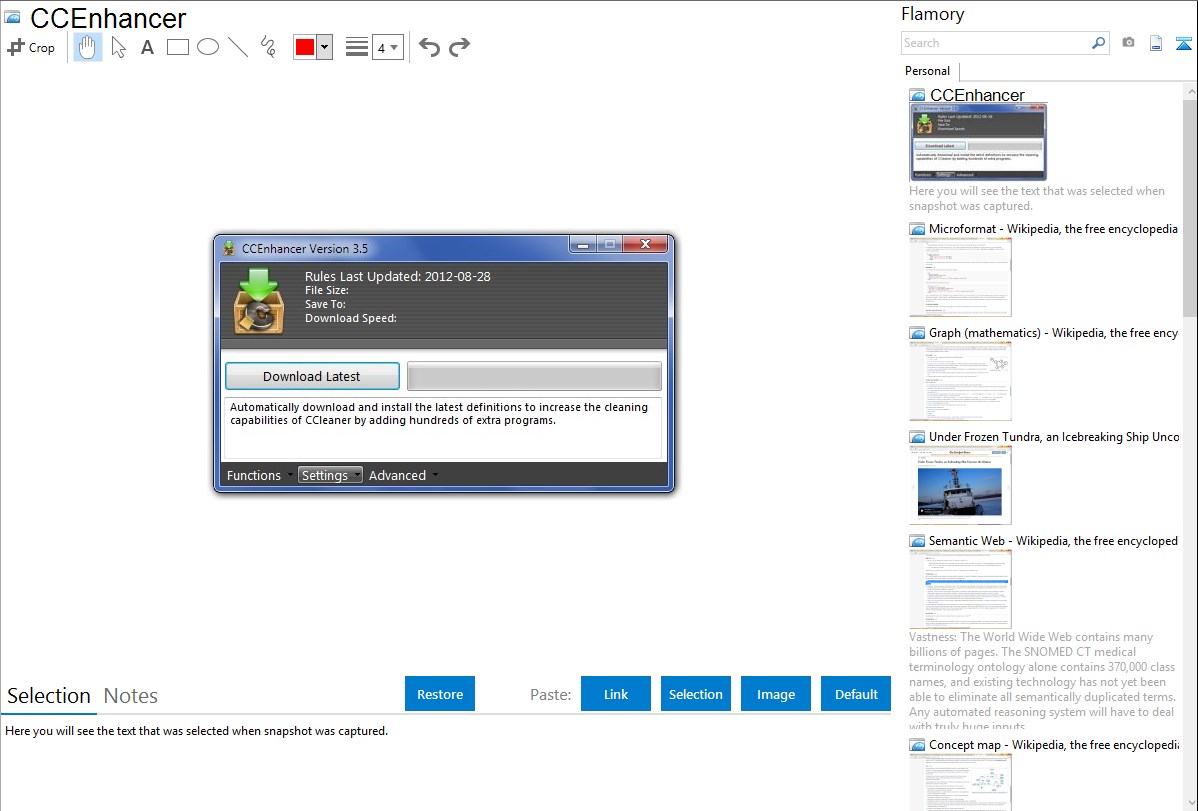The height and width of the screenshot is (811, 1198).
Task: Open the Advanced menu in CCEnhancer
Action: [x=403, y=475]
